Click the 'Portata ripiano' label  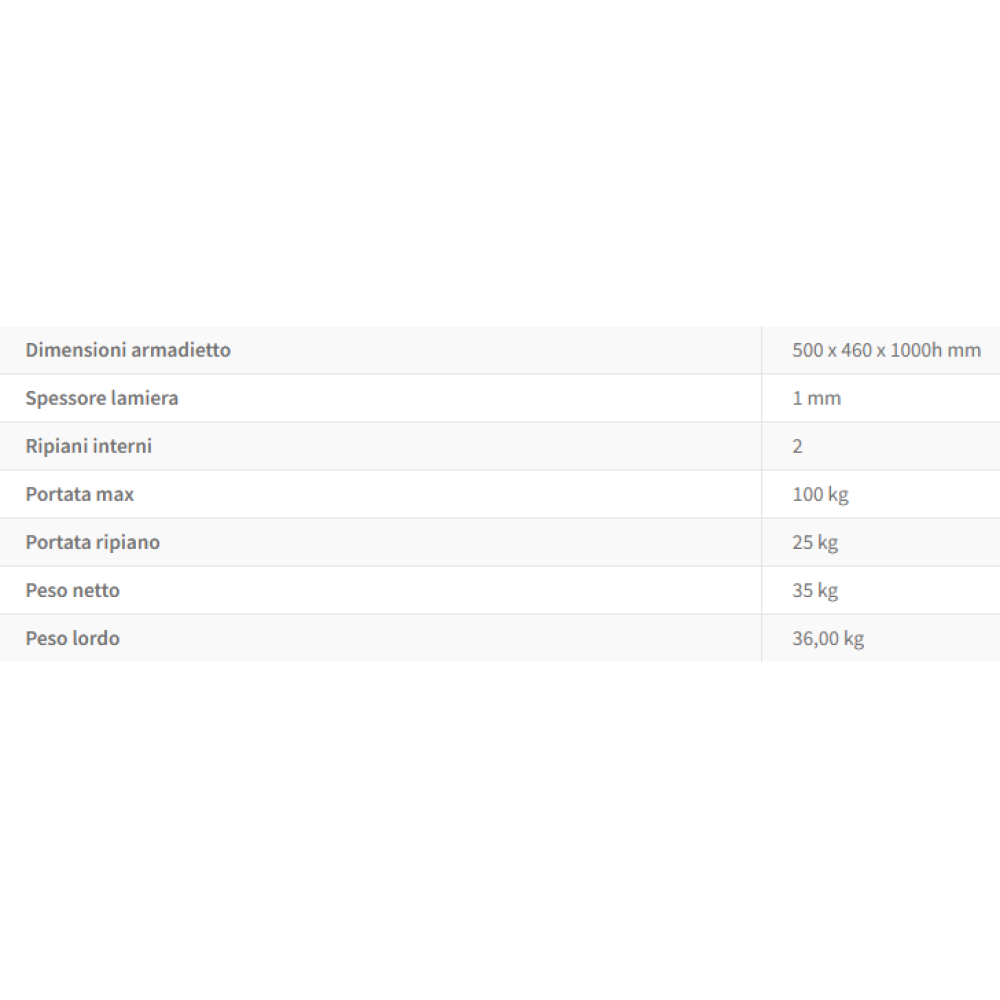click(93, 542)
